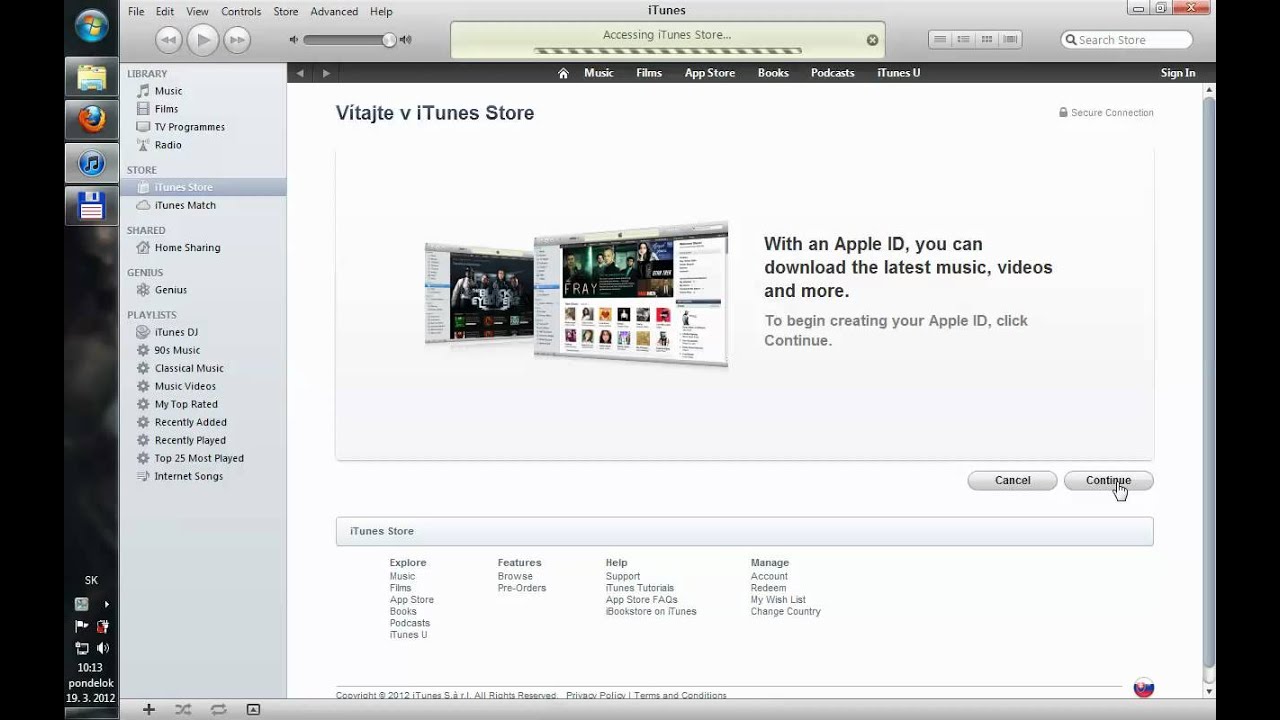Open iTunes Match in the sidebar
Viewport: 1280px width, 720px height.
pos(185,205)
